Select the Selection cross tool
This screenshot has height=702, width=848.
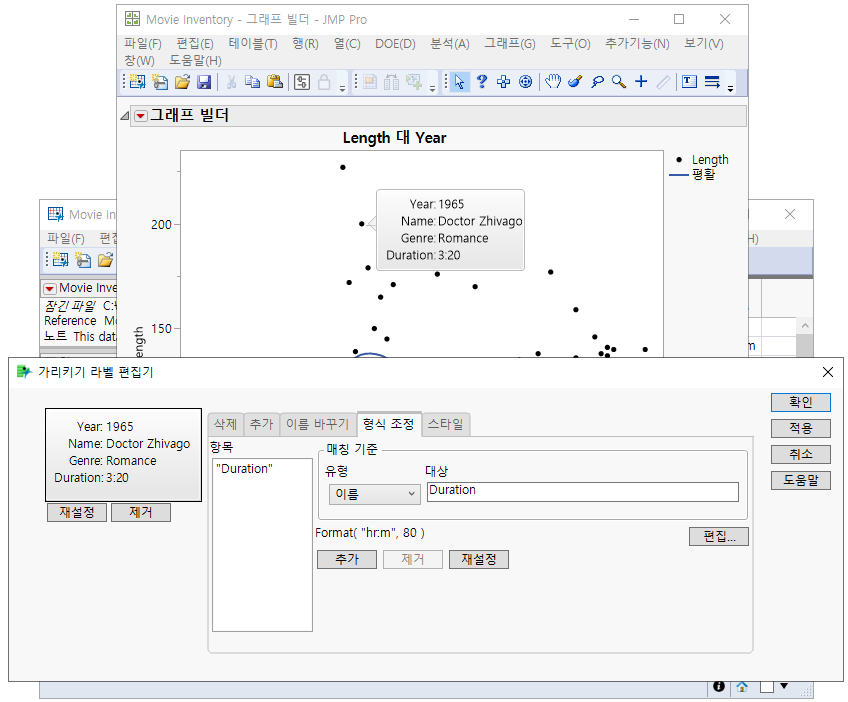click(x=504, y=82)
